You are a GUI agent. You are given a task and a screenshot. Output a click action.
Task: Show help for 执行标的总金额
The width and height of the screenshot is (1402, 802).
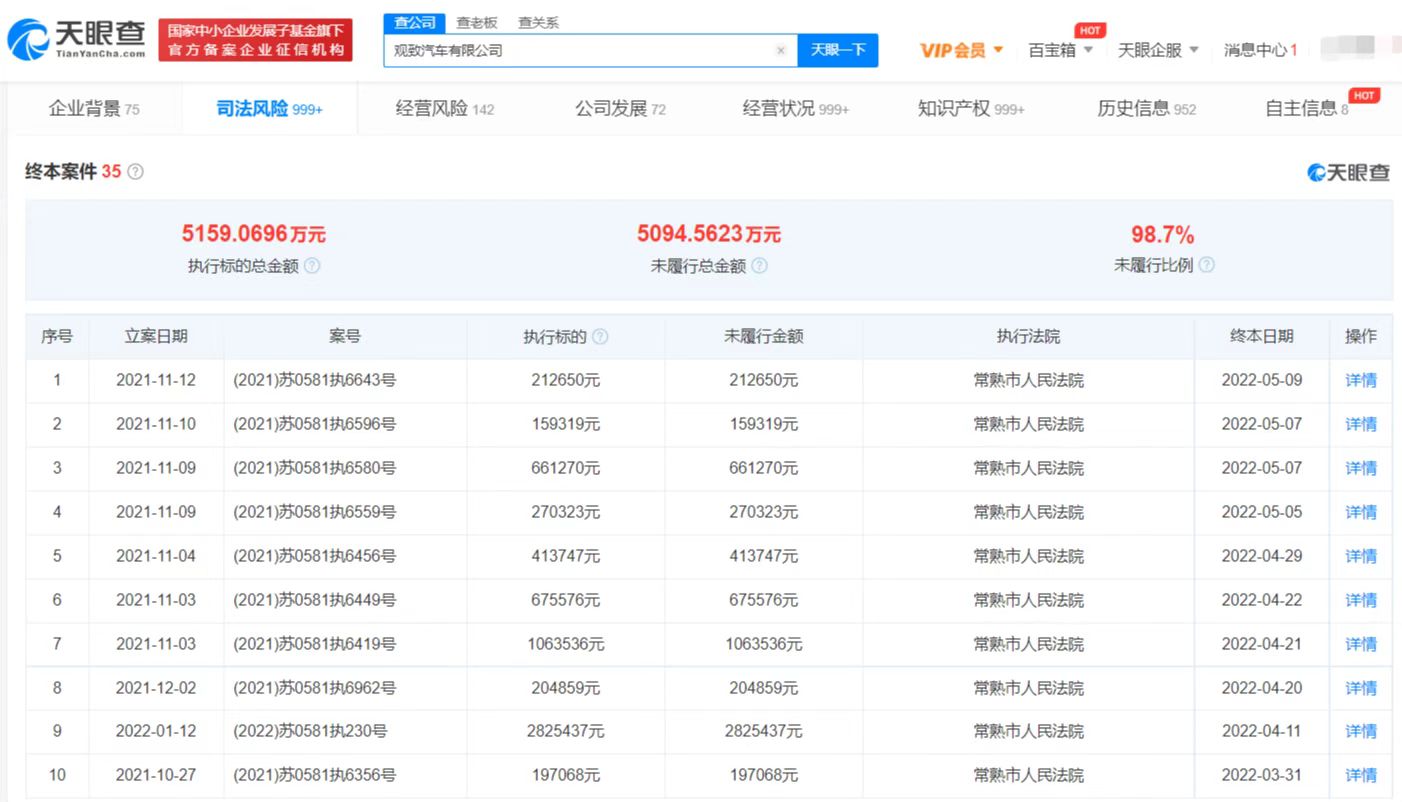[x=312, y=266]
